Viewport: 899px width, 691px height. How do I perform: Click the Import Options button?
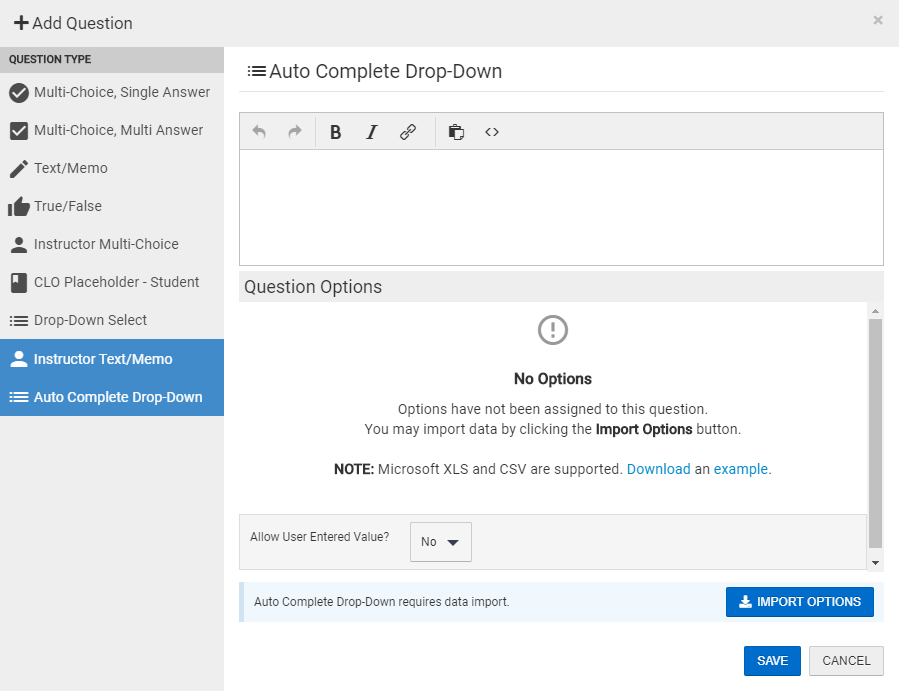(x=800, y=602)
